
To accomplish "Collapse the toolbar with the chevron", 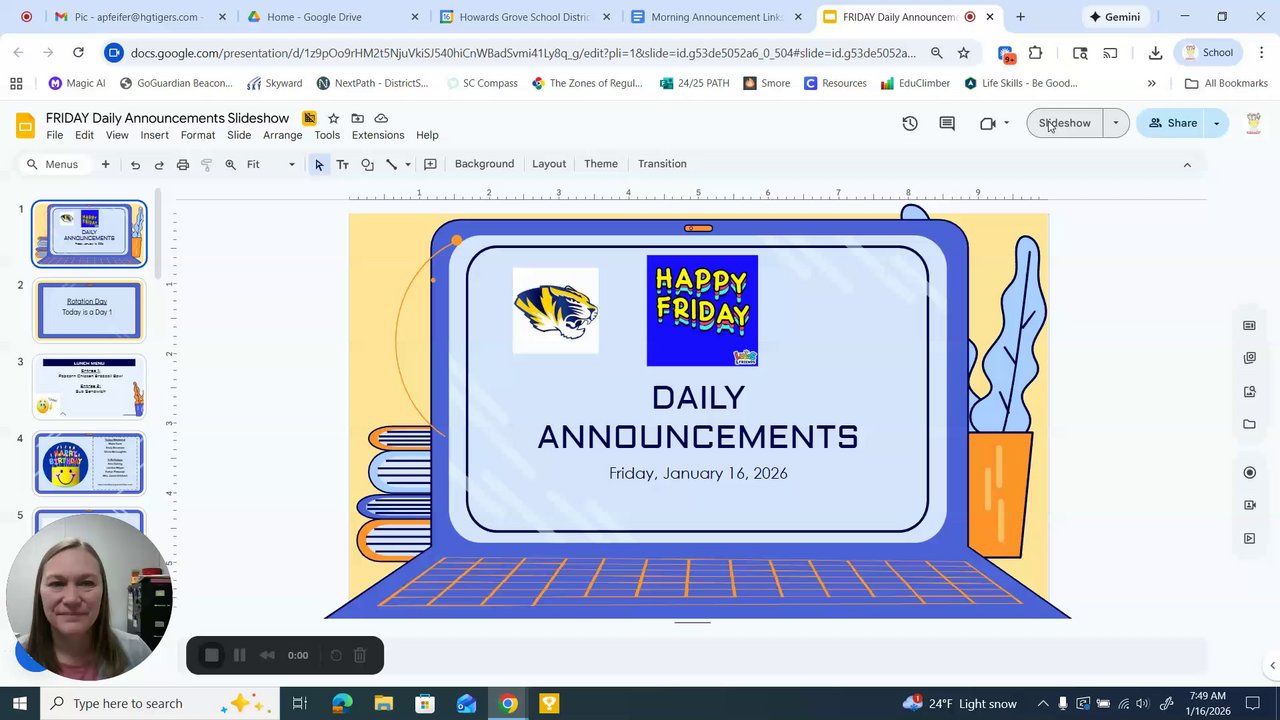I will [x=1187, y=164].
